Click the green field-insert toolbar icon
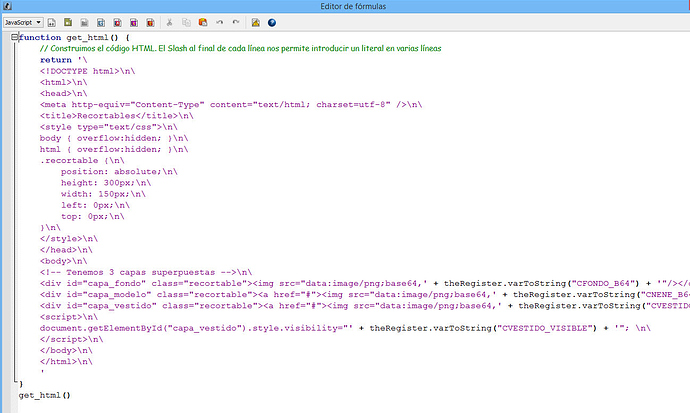The height and width of the screenshot is (413, 690). [68, 22]
